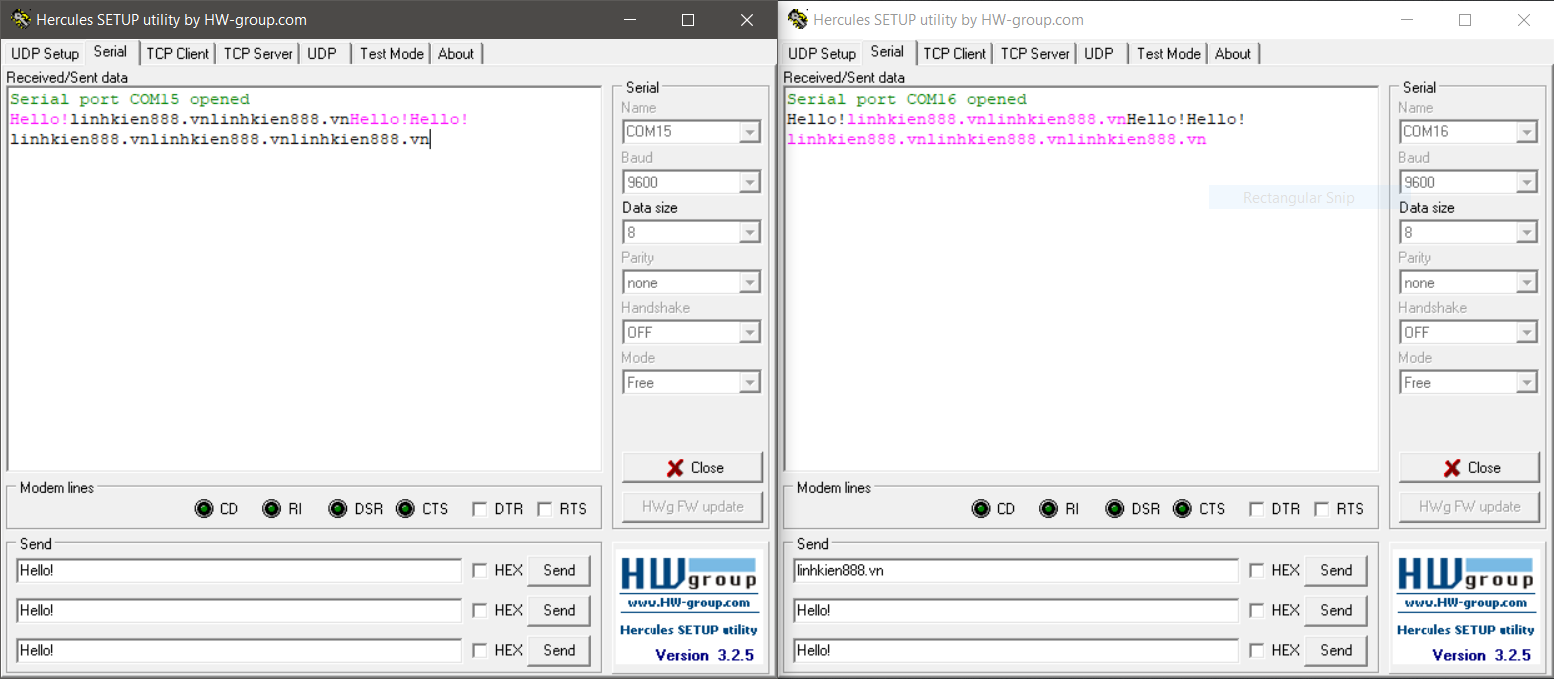Open the Test Mode tab in COM15 window
This screenshot has width=1554, height=679.
point(392,54)
